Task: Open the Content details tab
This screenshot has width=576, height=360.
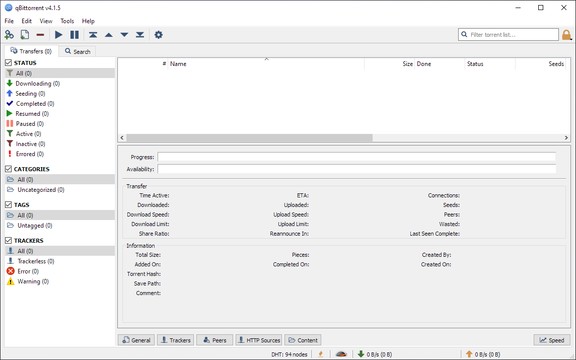Action: 303,340
